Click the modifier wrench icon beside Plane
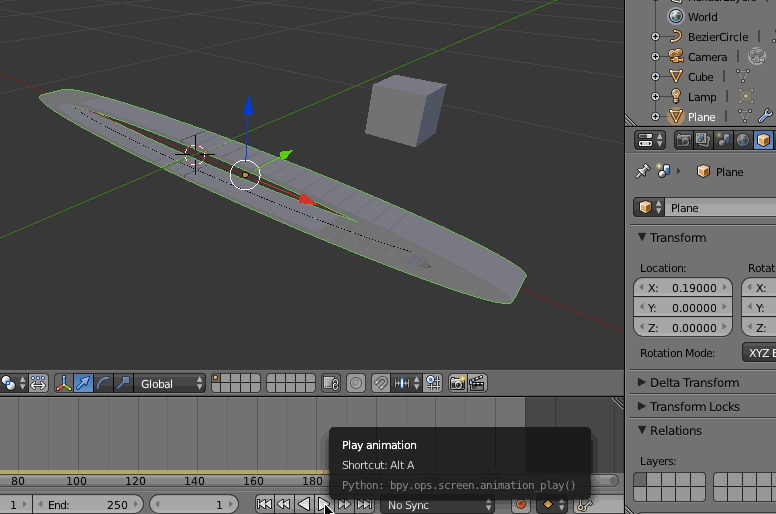This screenshot has height=514, width=776. [x=765, y=116]
